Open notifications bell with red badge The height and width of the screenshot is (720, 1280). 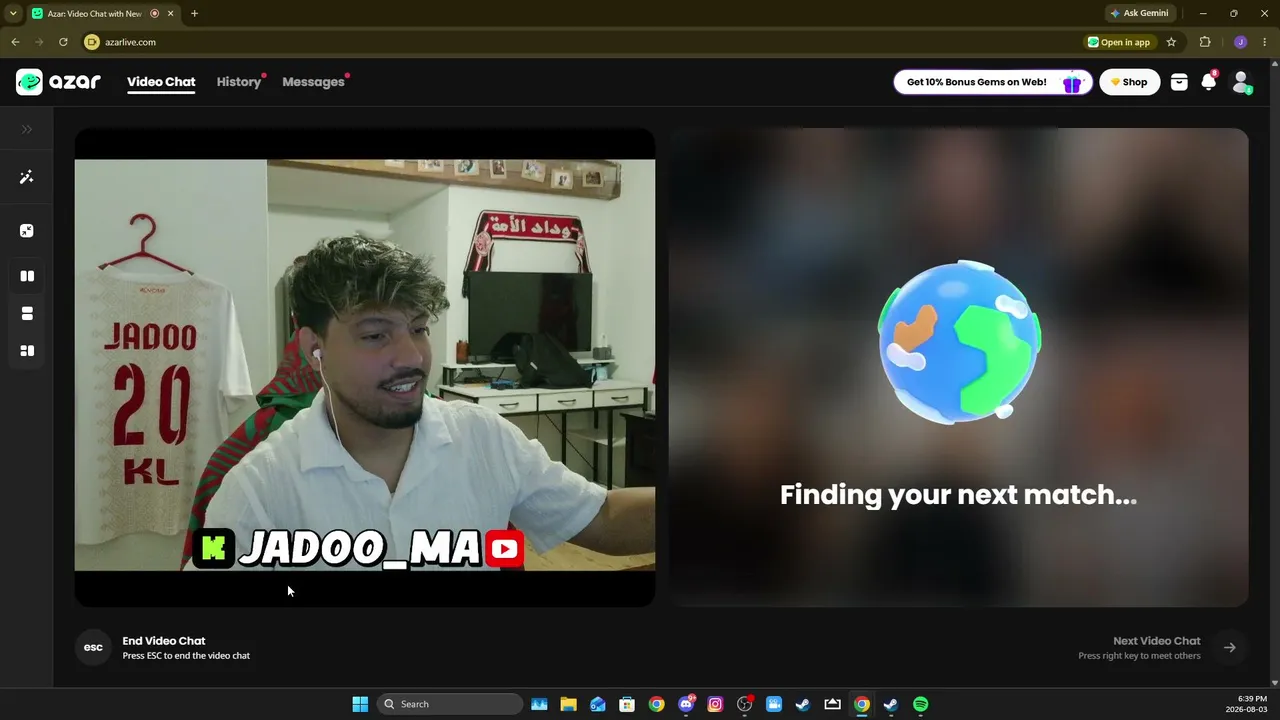pyautogui.click(x=1209, y=82)
